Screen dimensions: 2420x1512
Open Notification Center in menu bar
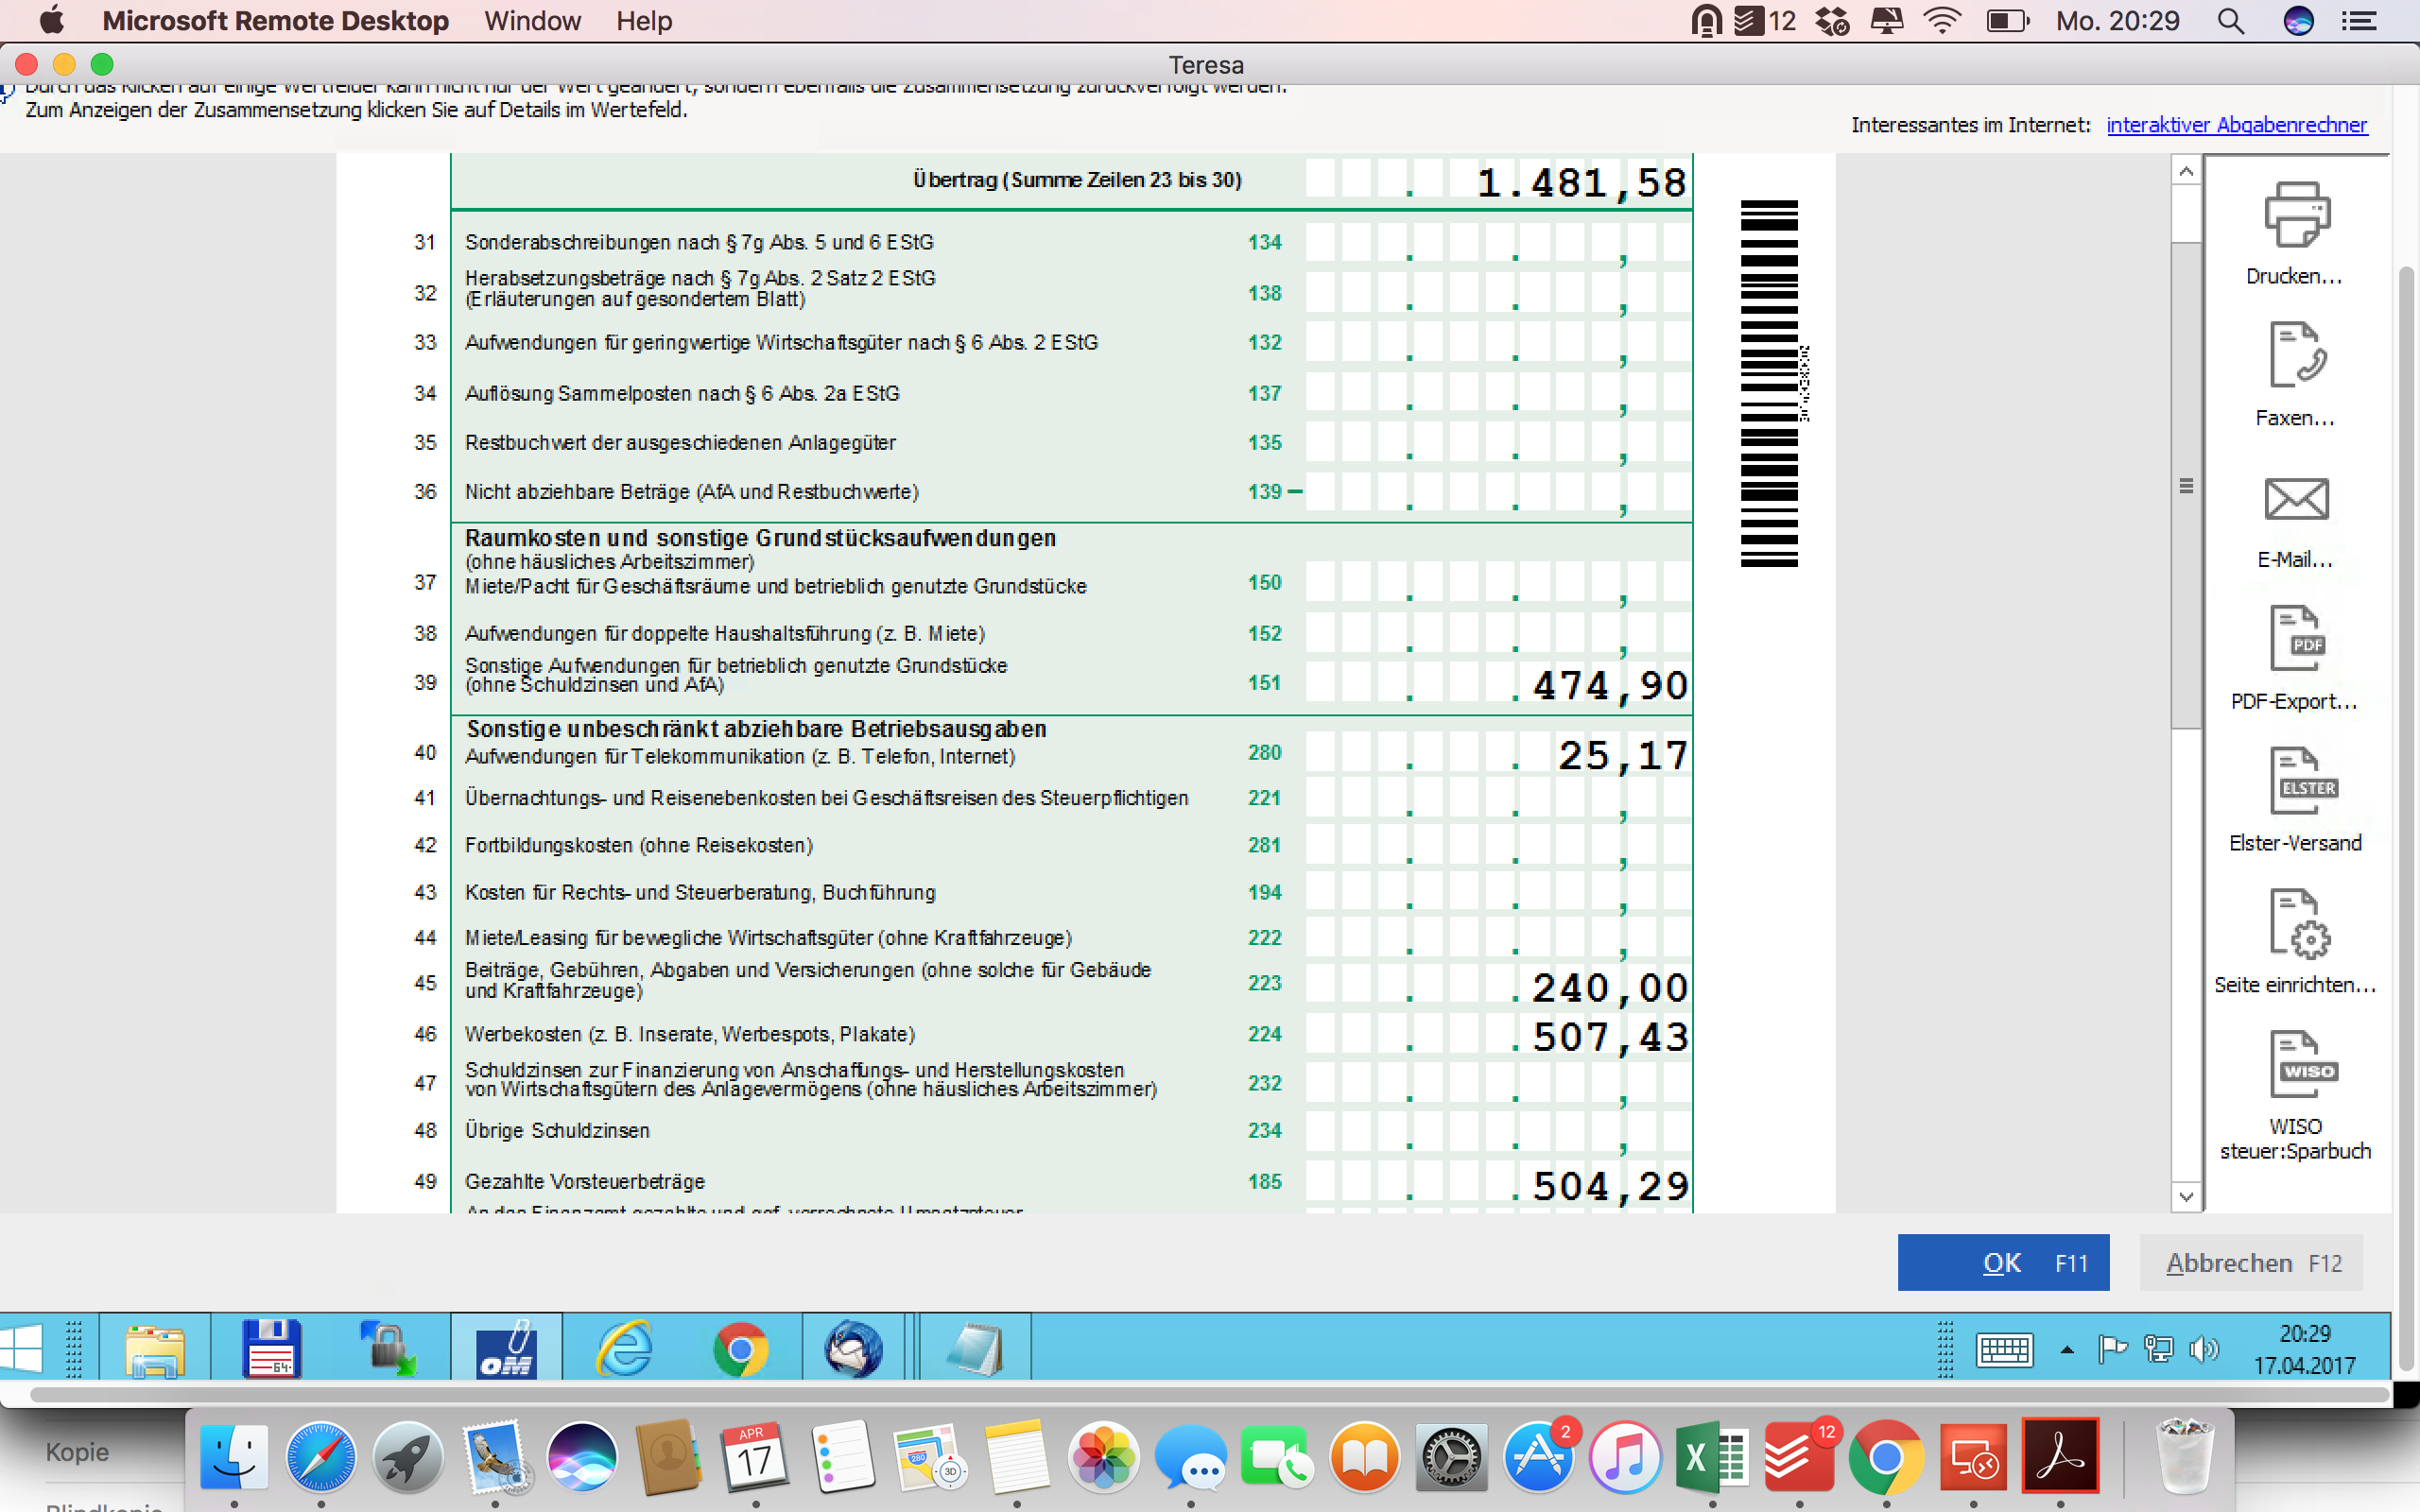(x=2360, y=21)
